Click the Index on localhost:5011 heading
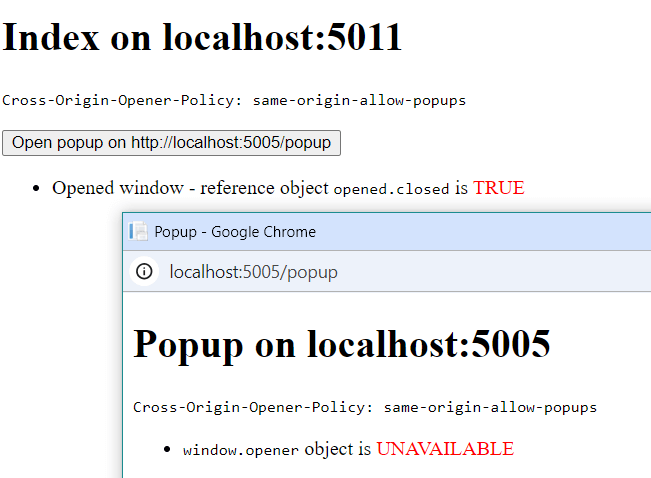 [202, 37]
